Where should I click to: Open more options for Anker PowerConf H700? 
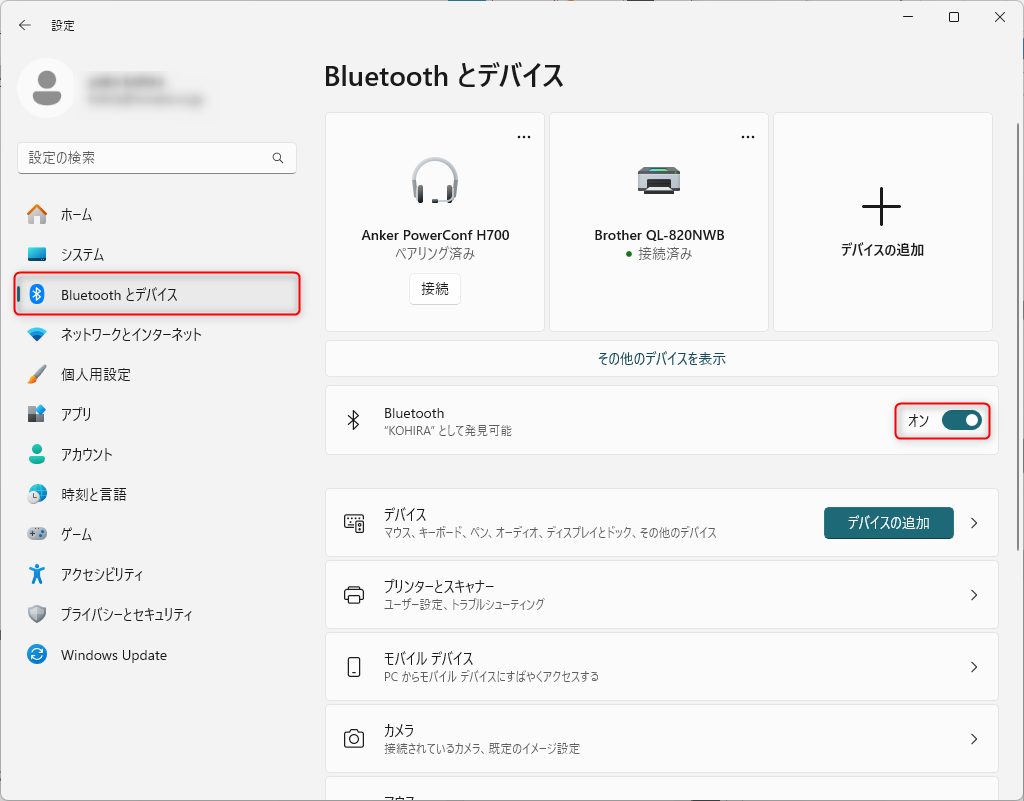click(x=524, y=137)
